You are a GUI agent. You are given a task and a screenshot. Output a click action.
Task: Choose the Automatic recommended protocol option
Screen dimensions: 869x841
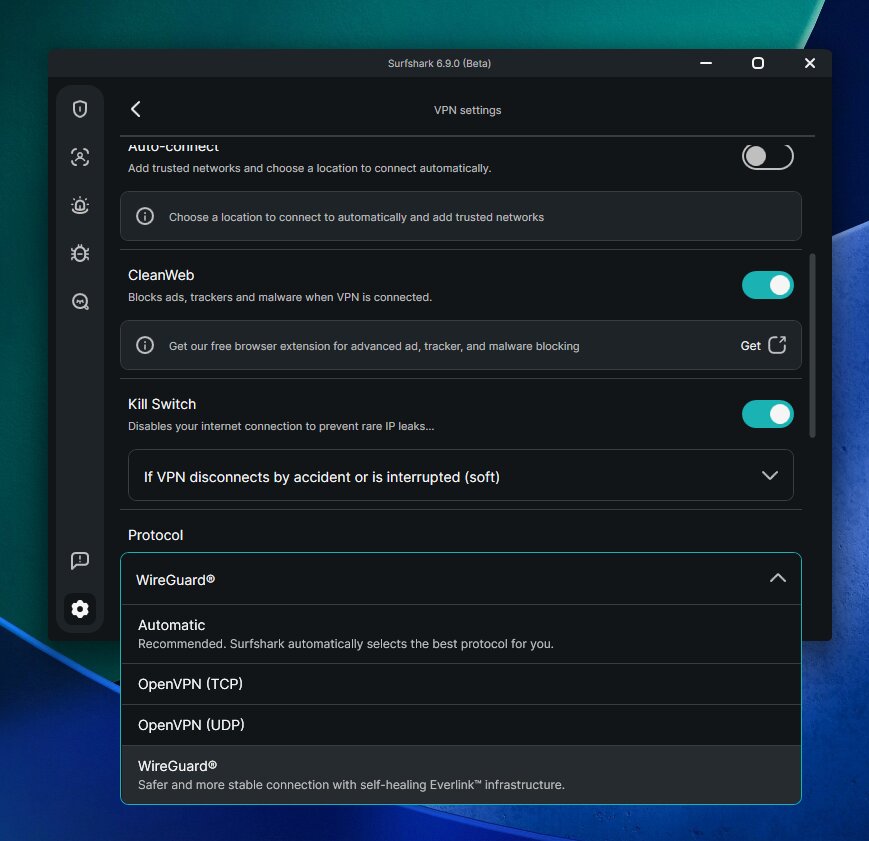(460, 633)
